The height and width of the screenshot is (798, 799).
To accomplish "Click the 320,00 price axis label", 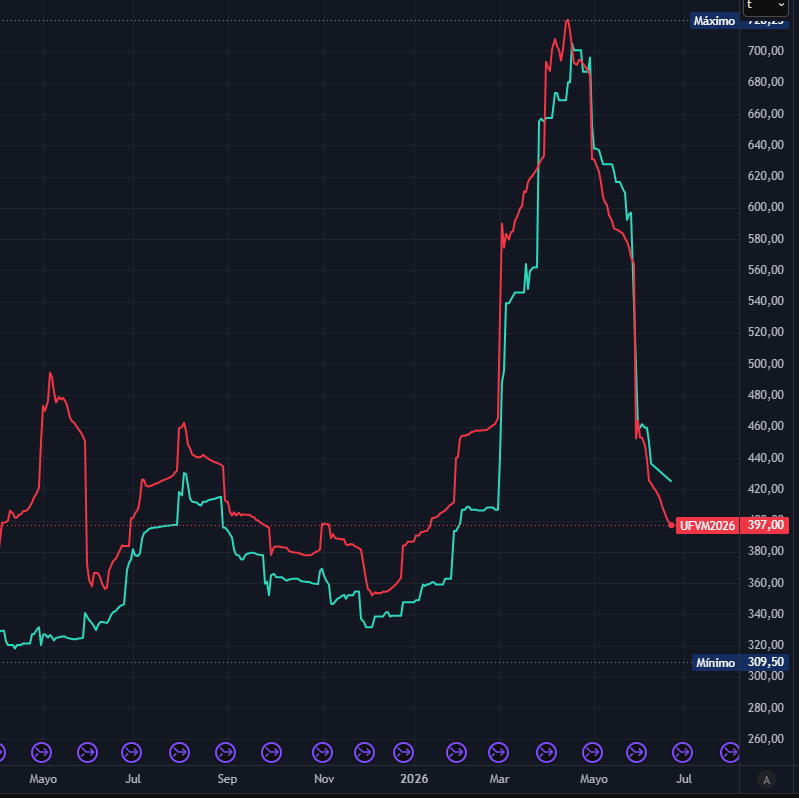I will [x=765, y=645].
